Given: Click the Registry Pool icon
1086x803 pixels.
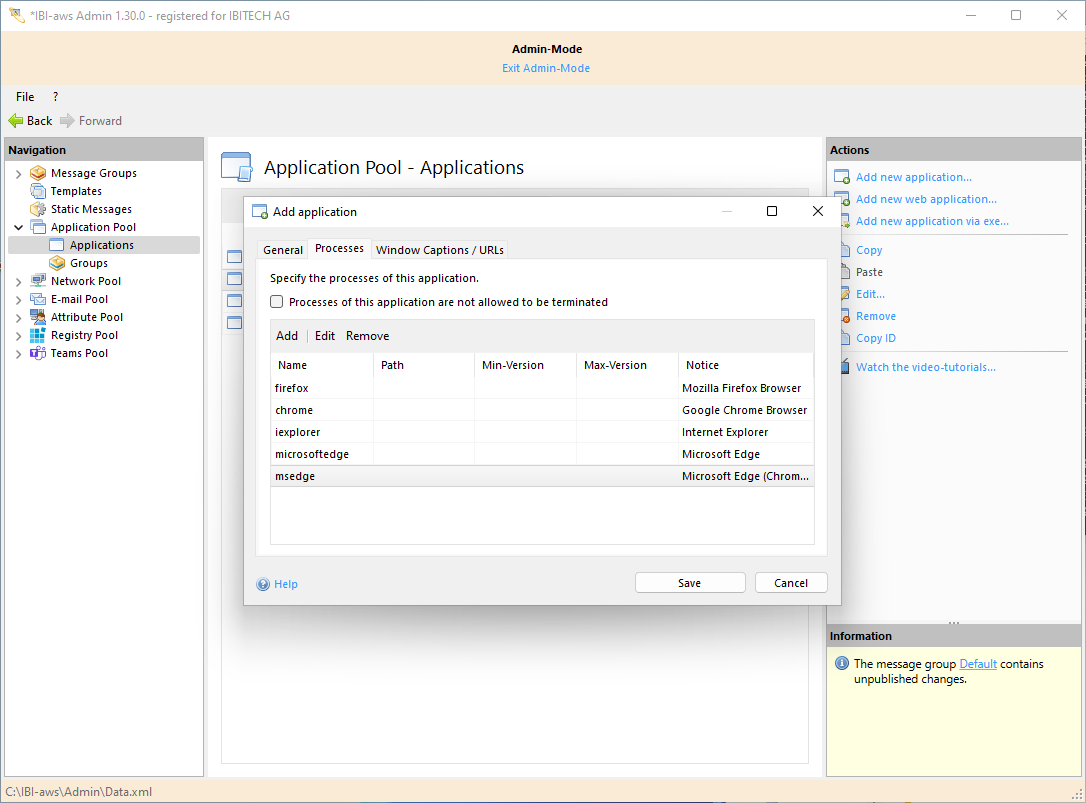Looking at the screenshot, I should 38,335.
